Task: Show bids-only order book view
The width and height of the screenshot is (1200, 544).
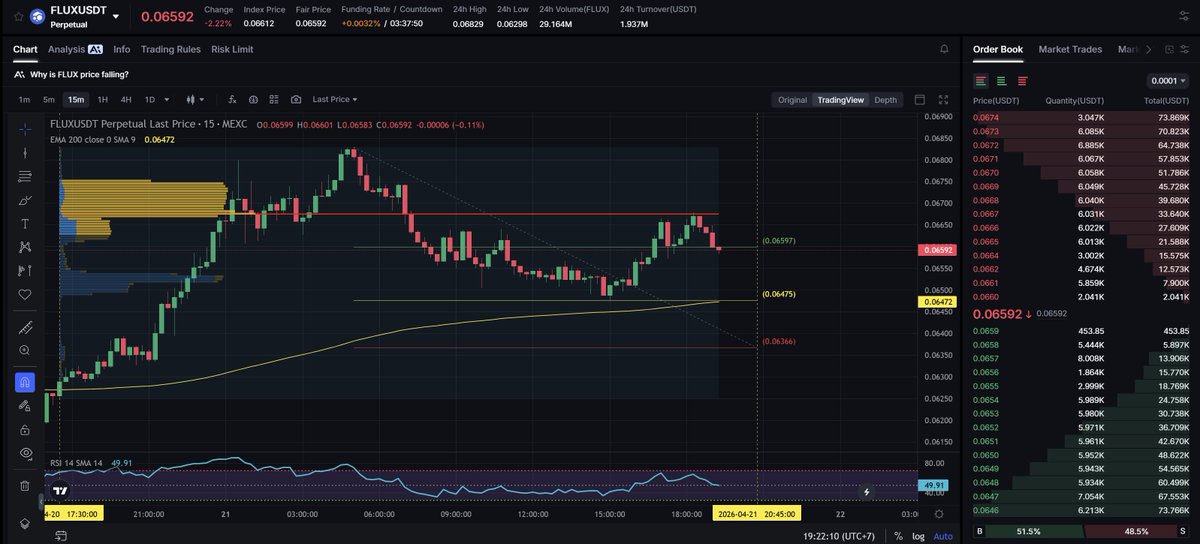Action: pos(1001,81)
